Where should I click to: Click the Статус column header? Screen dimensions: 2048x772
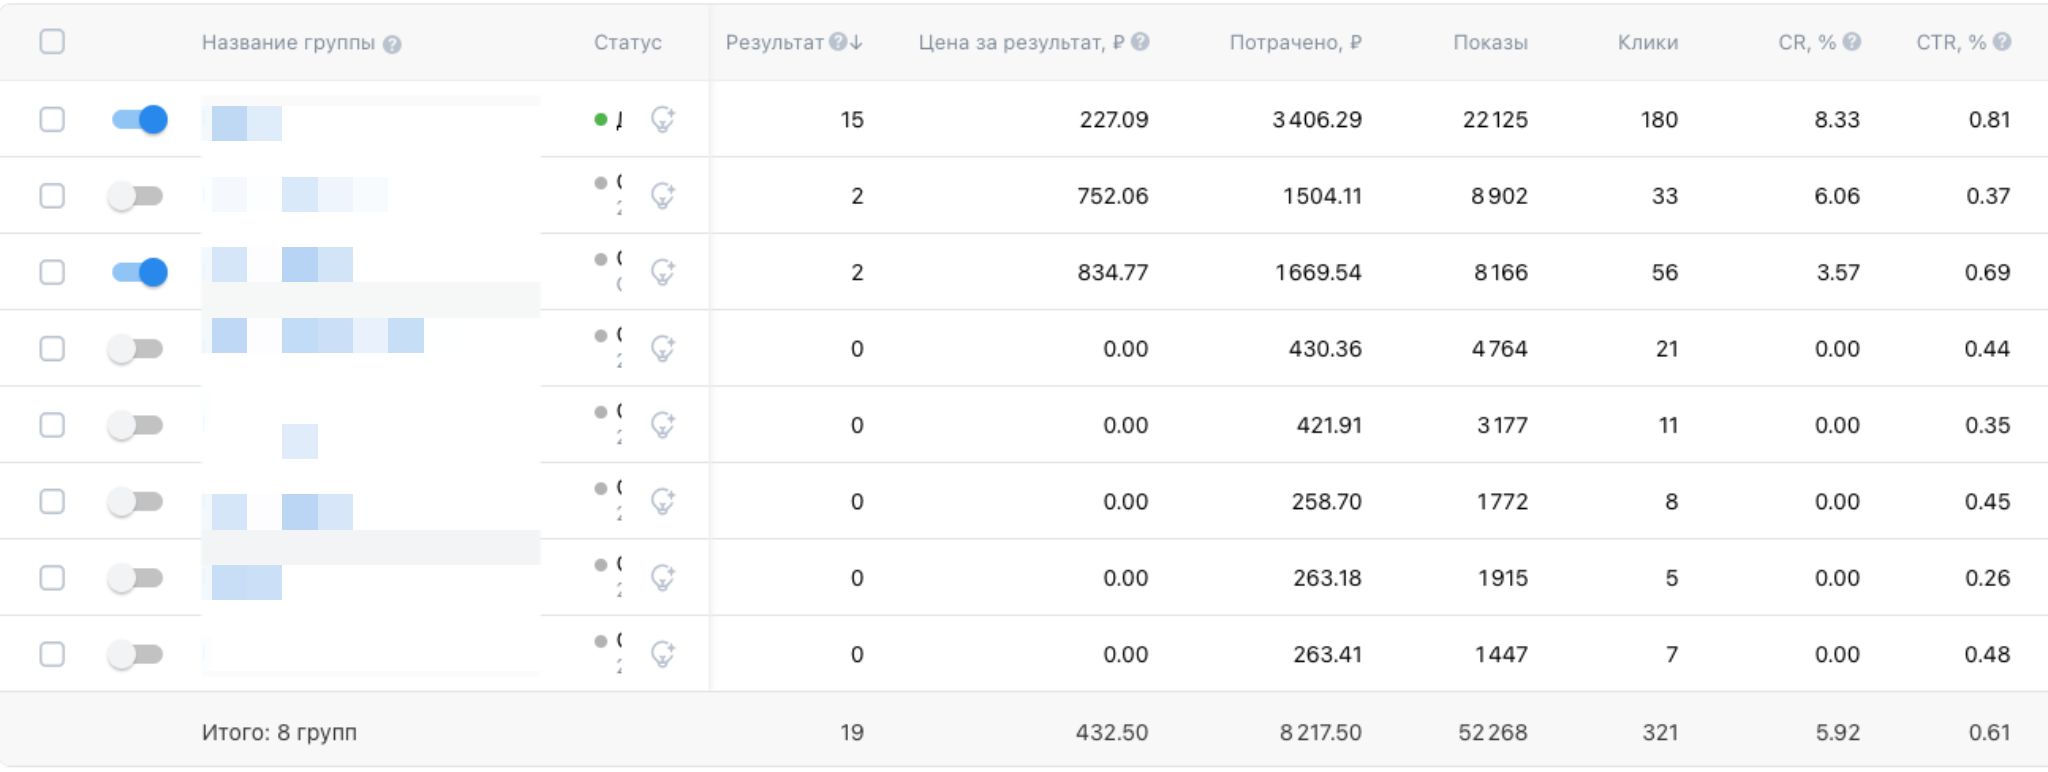click(x=627, y=43)
